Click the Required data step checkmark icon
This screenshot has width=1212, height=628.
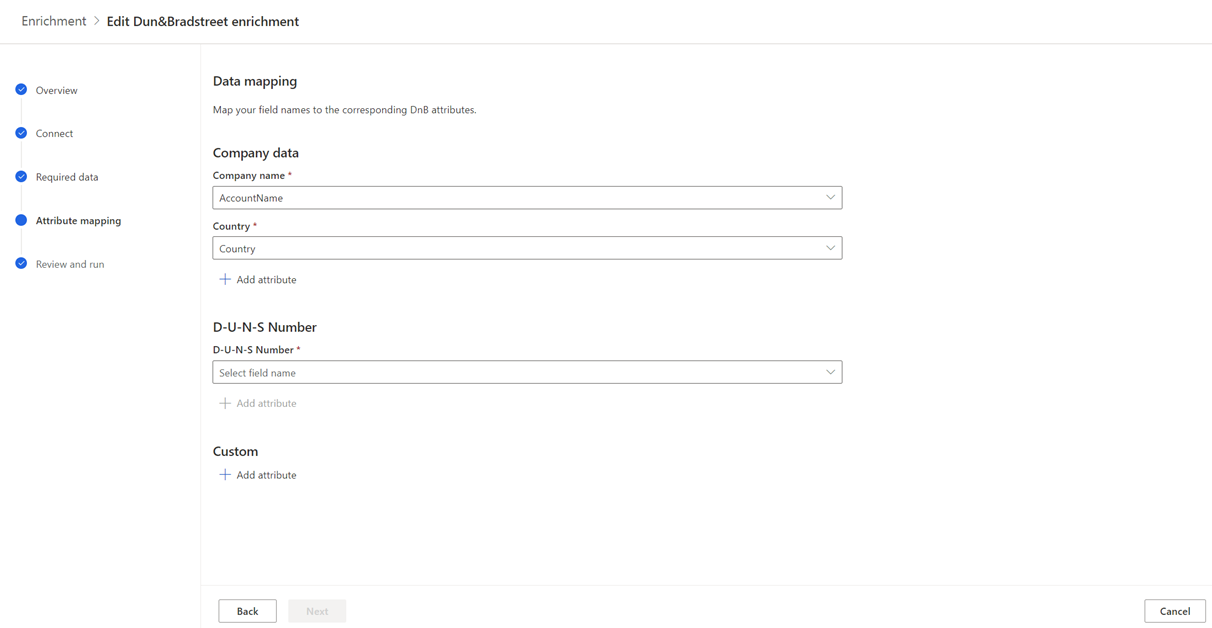tap(21, 177)
